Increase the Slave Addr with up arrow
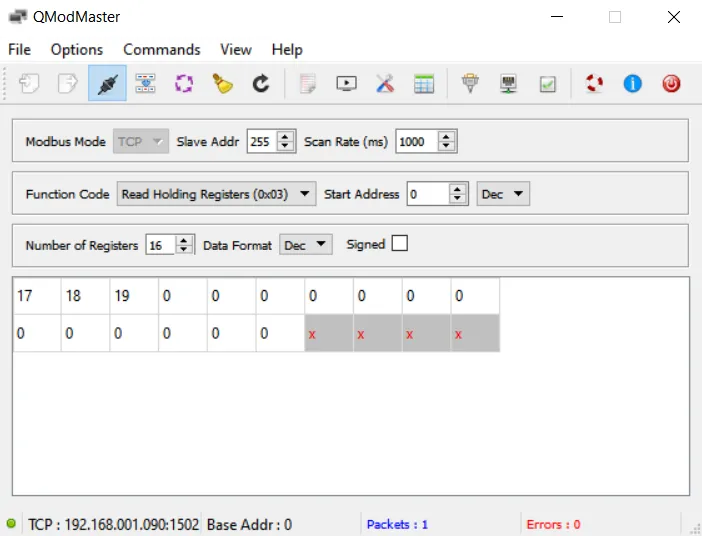702x536 pixels. [287, 137]
